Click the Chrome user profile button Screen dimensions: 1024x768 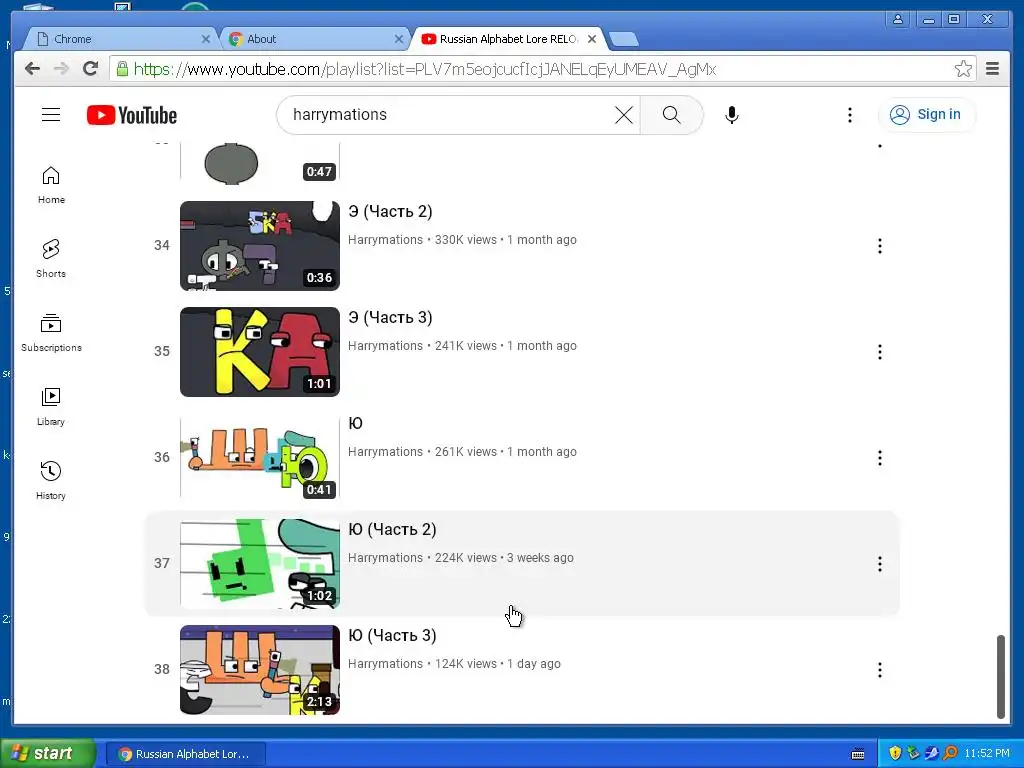pyautogui.click(x=898, y=19)
